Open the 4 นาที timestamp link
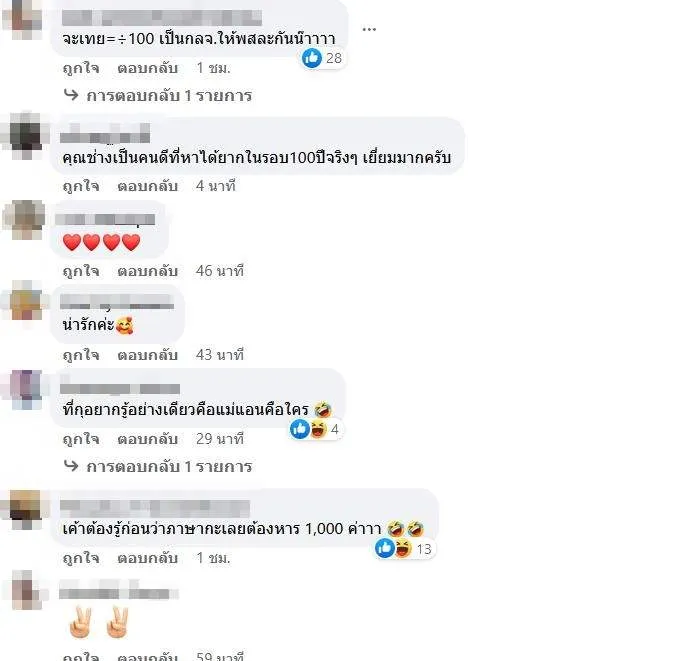This screenshot has height=661, width=693. coord(216,186)
